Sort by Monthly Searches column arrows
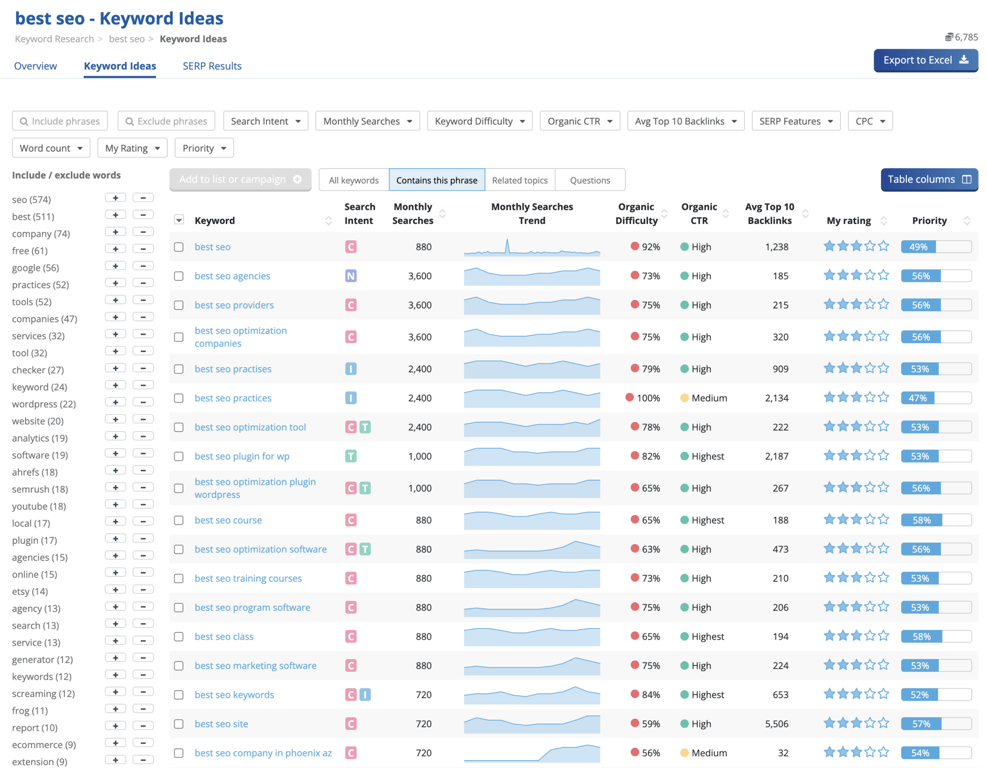Viewport: 987px width, 768px height. pos(443,213)
